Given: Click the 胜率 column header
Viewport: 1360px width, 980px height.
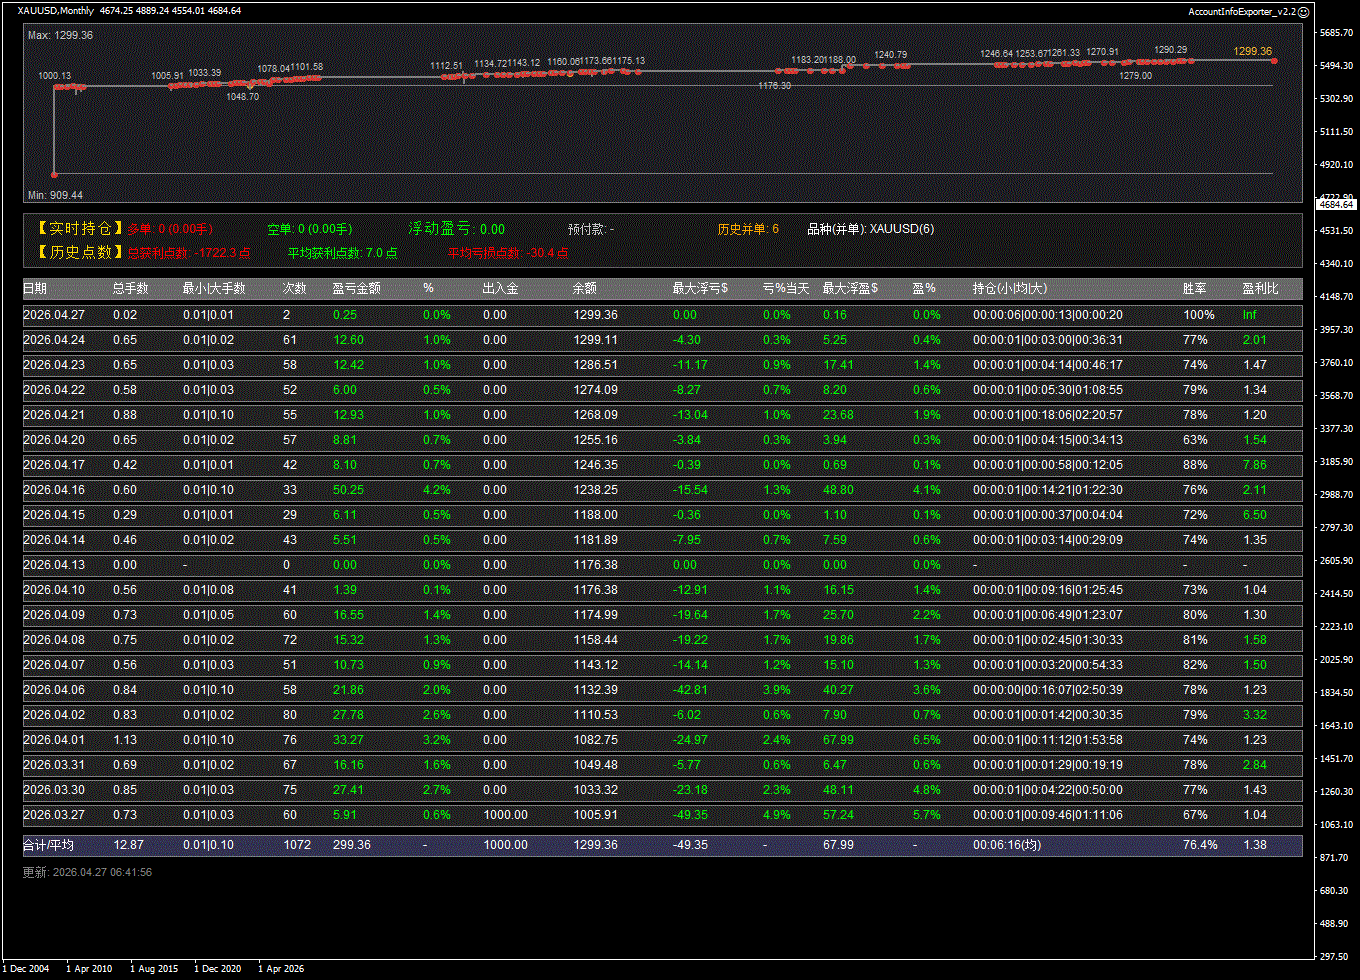Looking at the screenshot, I should [1194, 289].
